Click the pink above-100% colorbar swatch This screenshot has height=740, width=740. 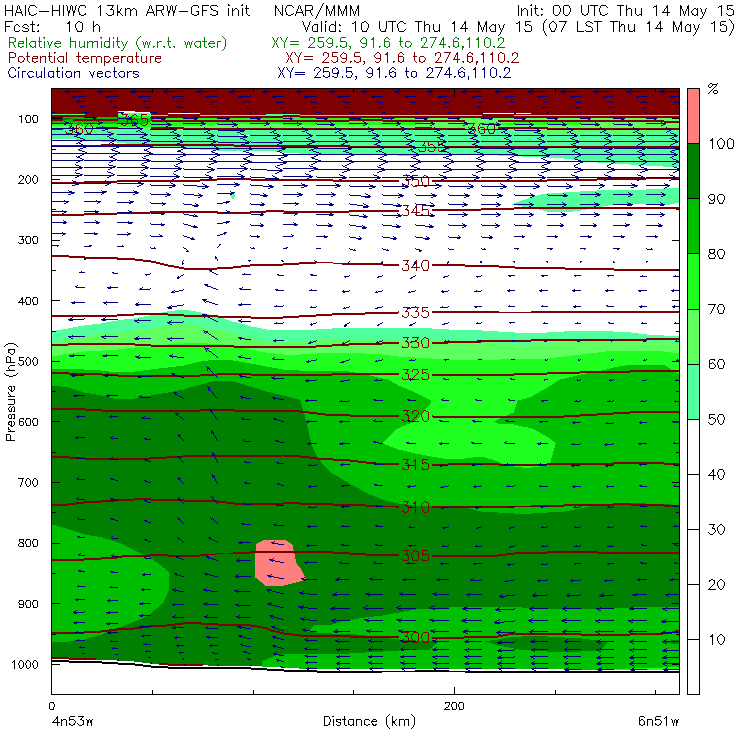(x=693, y=116)
